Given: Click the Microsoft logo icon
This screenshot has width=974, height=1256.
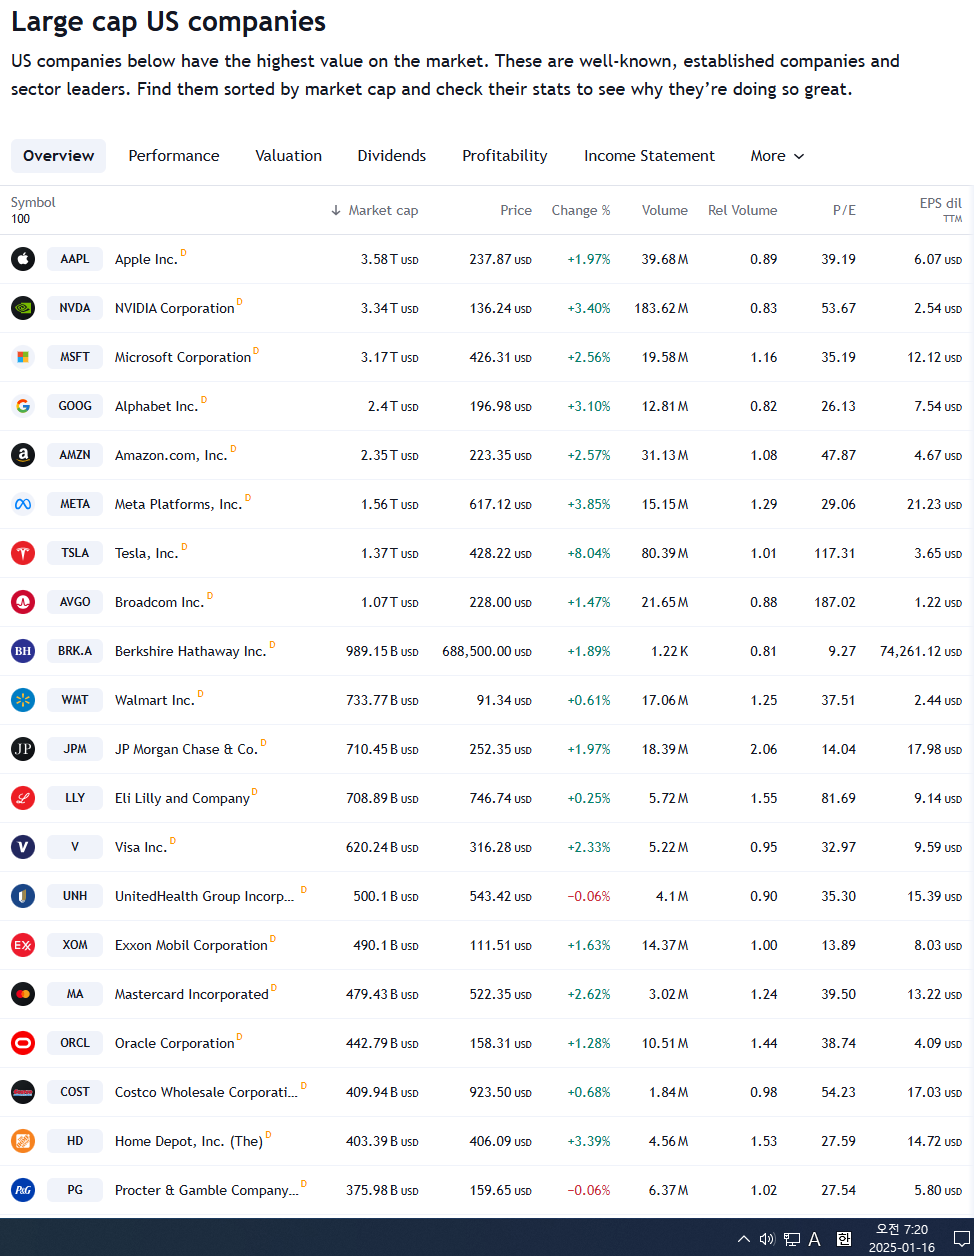Looking at the screenshot, I should [x=23, y=357].
